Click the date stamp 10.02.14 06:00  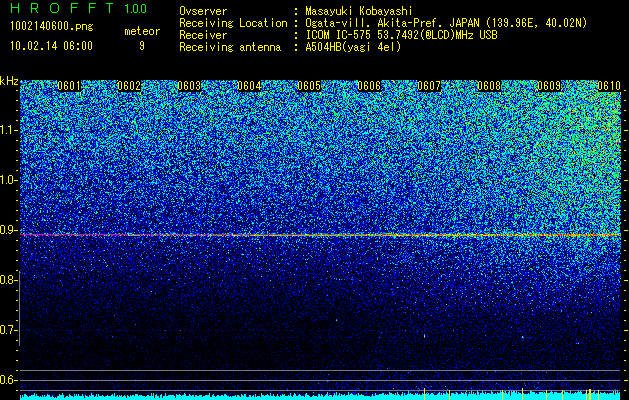click(51, 46)
